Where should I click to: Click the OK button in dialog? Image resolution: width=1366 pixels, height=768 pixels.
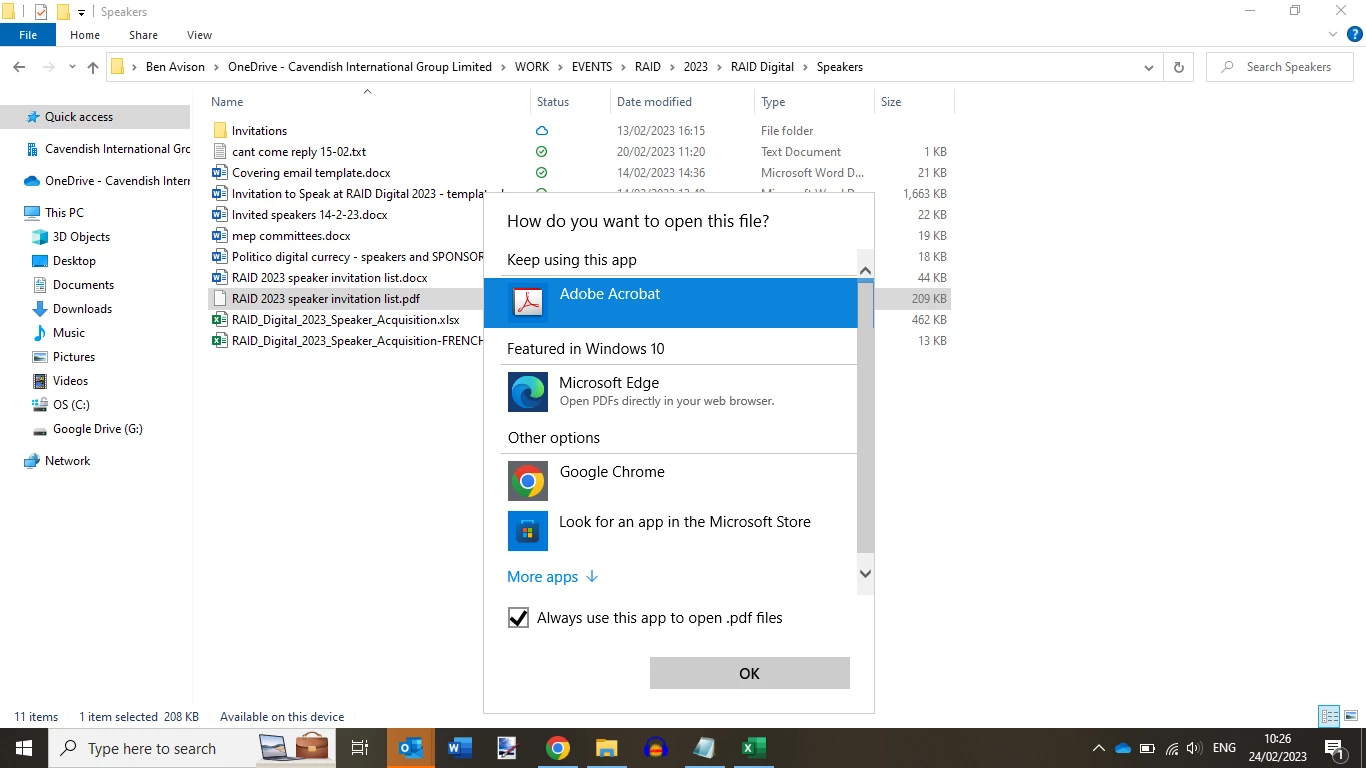point(749,673)
